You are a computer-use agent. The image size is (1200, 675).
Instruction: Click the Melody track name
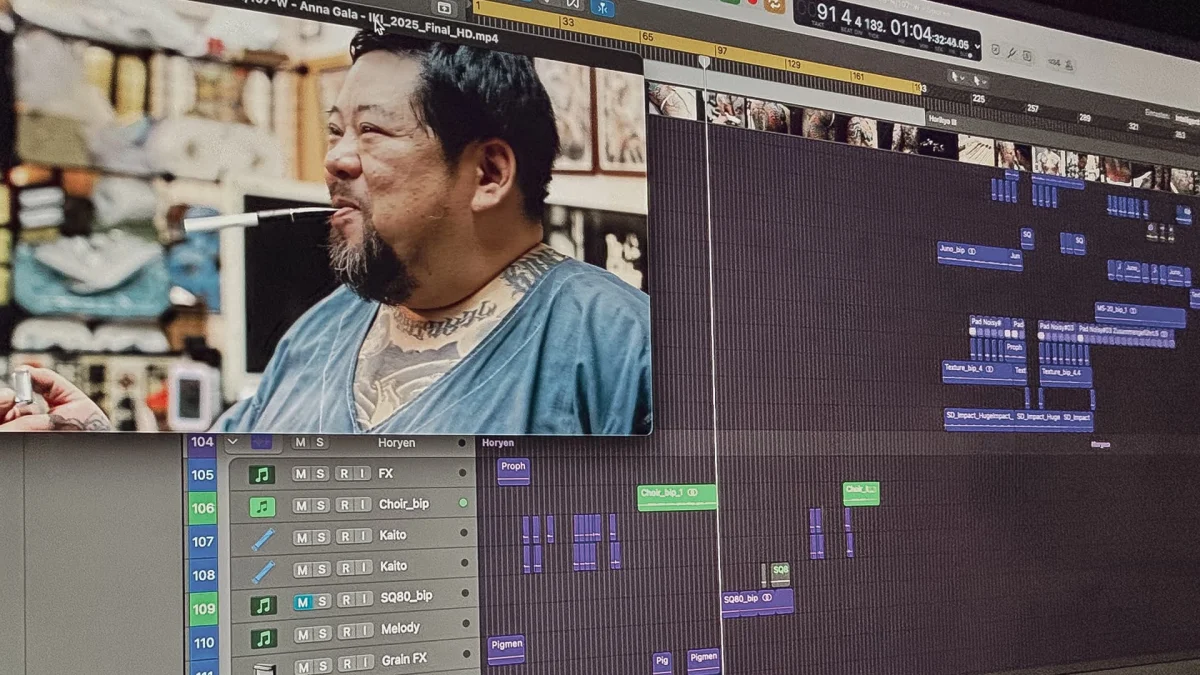[400, 629]
